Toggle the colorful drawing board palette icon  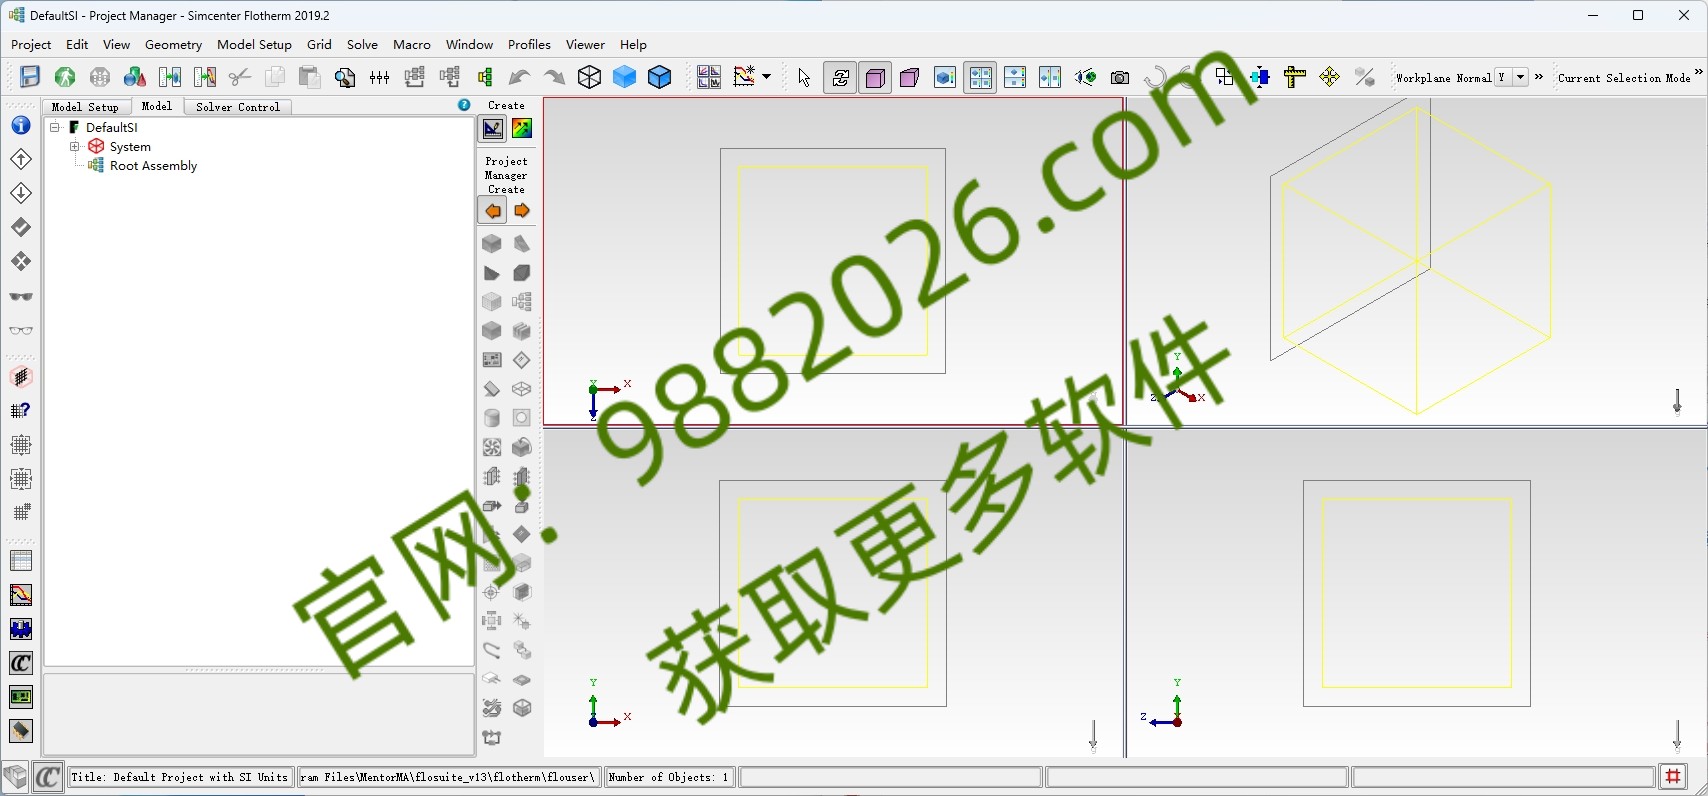coord(522,128)
